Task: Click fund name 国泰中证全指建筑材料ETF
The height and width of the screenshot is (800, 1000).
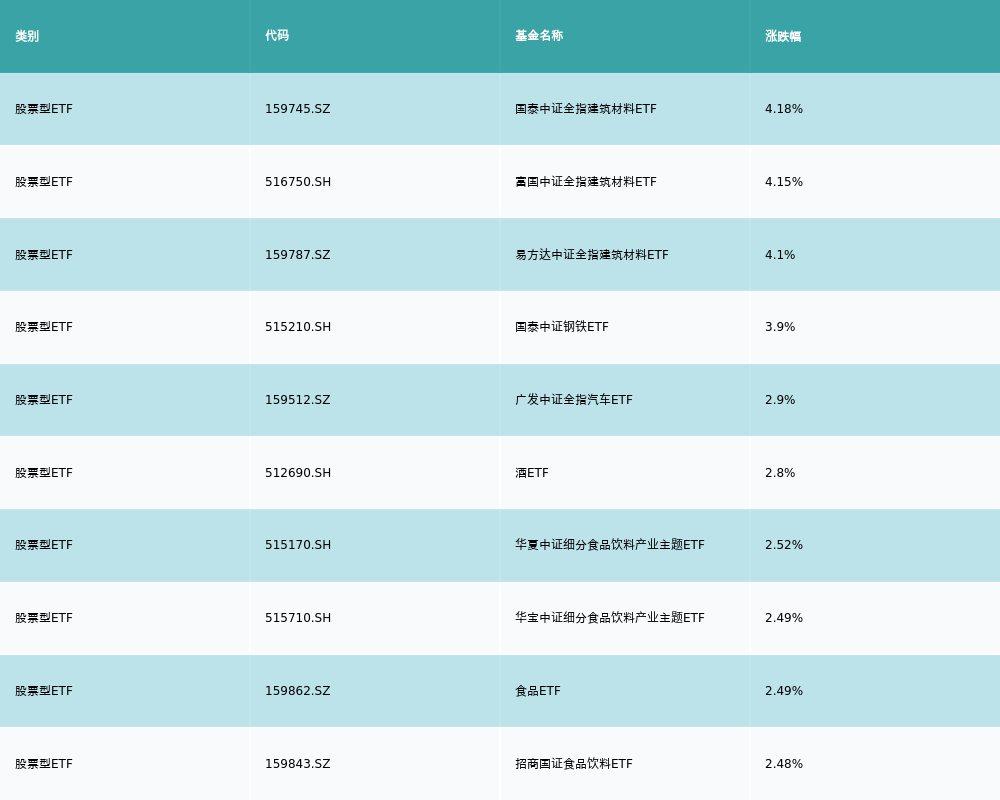Action: coord(585,109)
